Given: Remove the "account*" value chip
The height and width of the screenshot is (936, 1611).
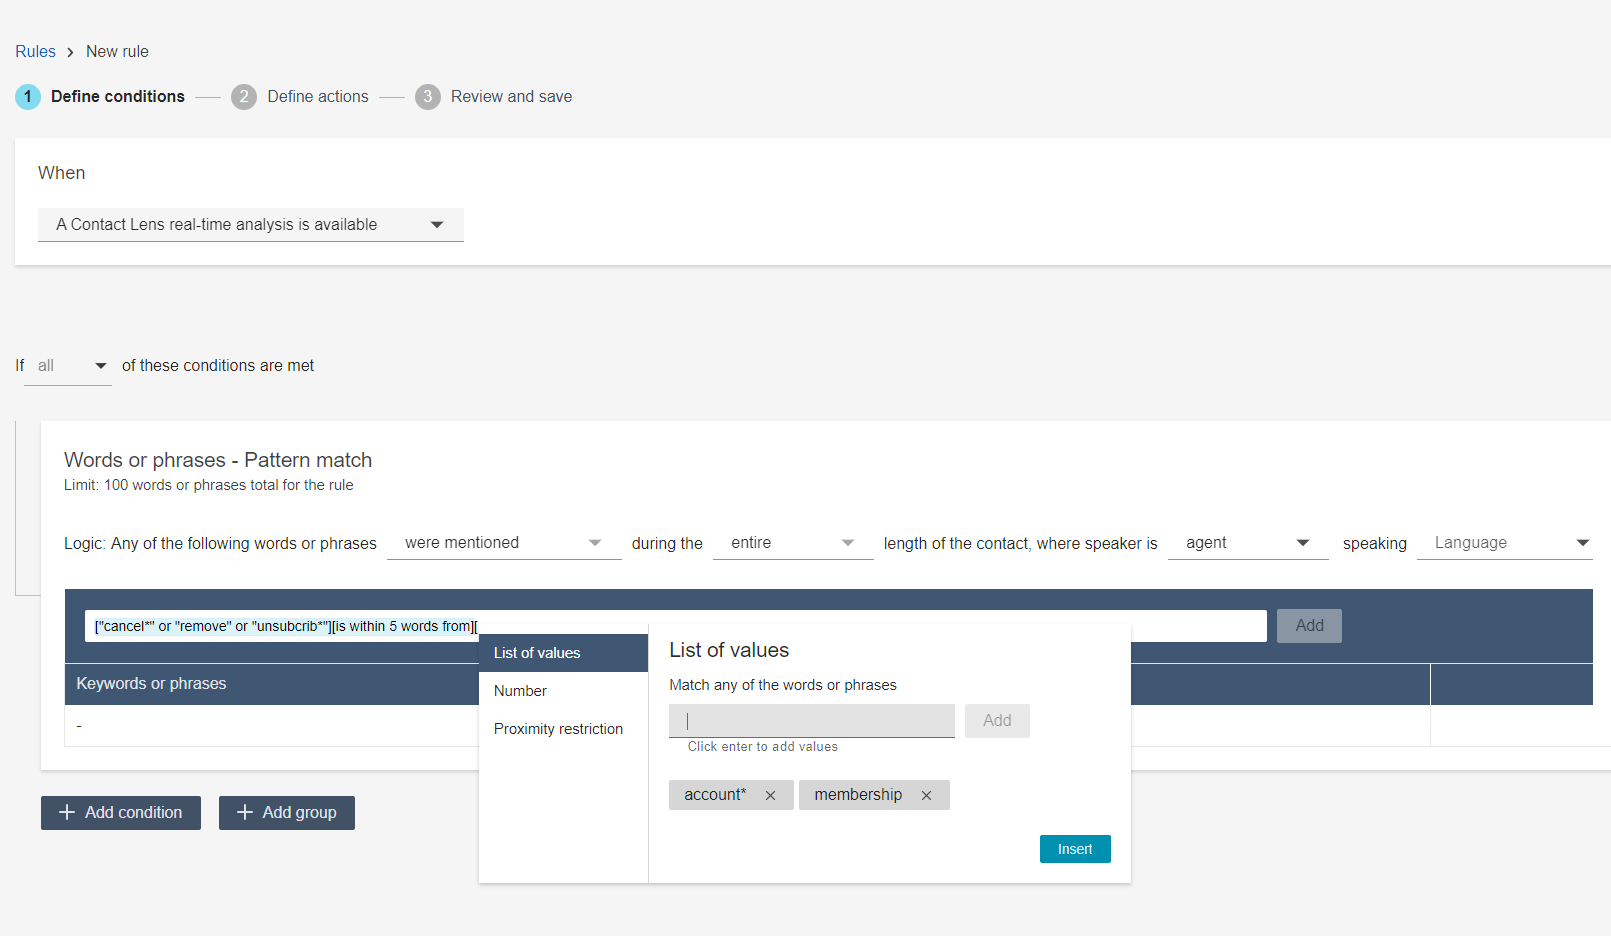Looking at the screenshot, I should point(770,794).
